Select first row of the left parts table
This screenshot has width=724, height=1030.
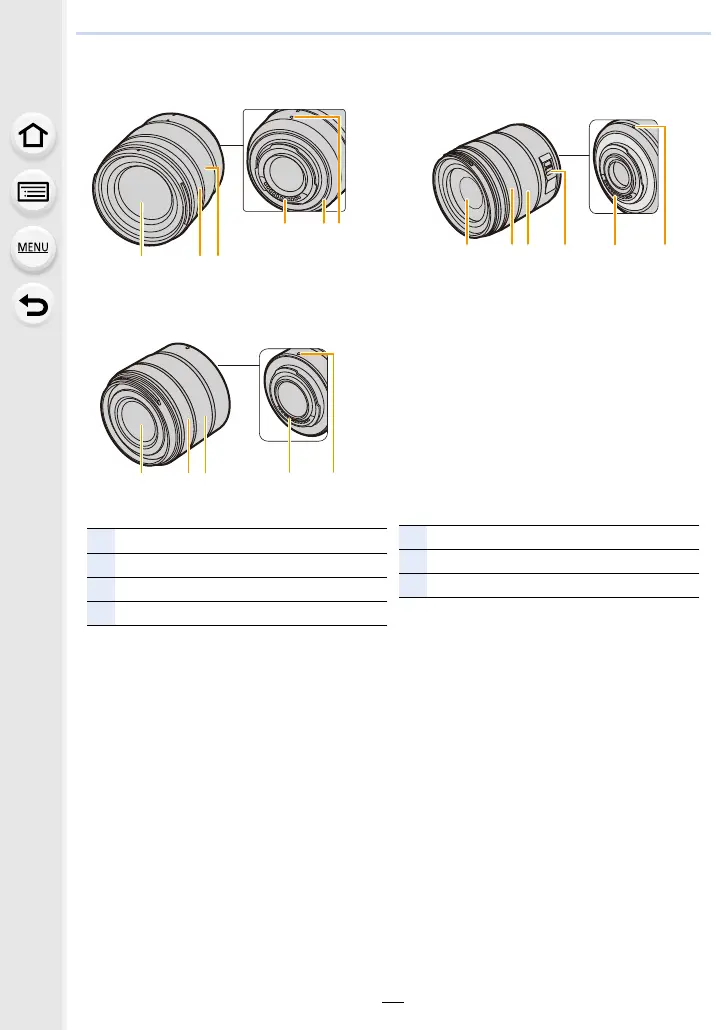(237, 541)
